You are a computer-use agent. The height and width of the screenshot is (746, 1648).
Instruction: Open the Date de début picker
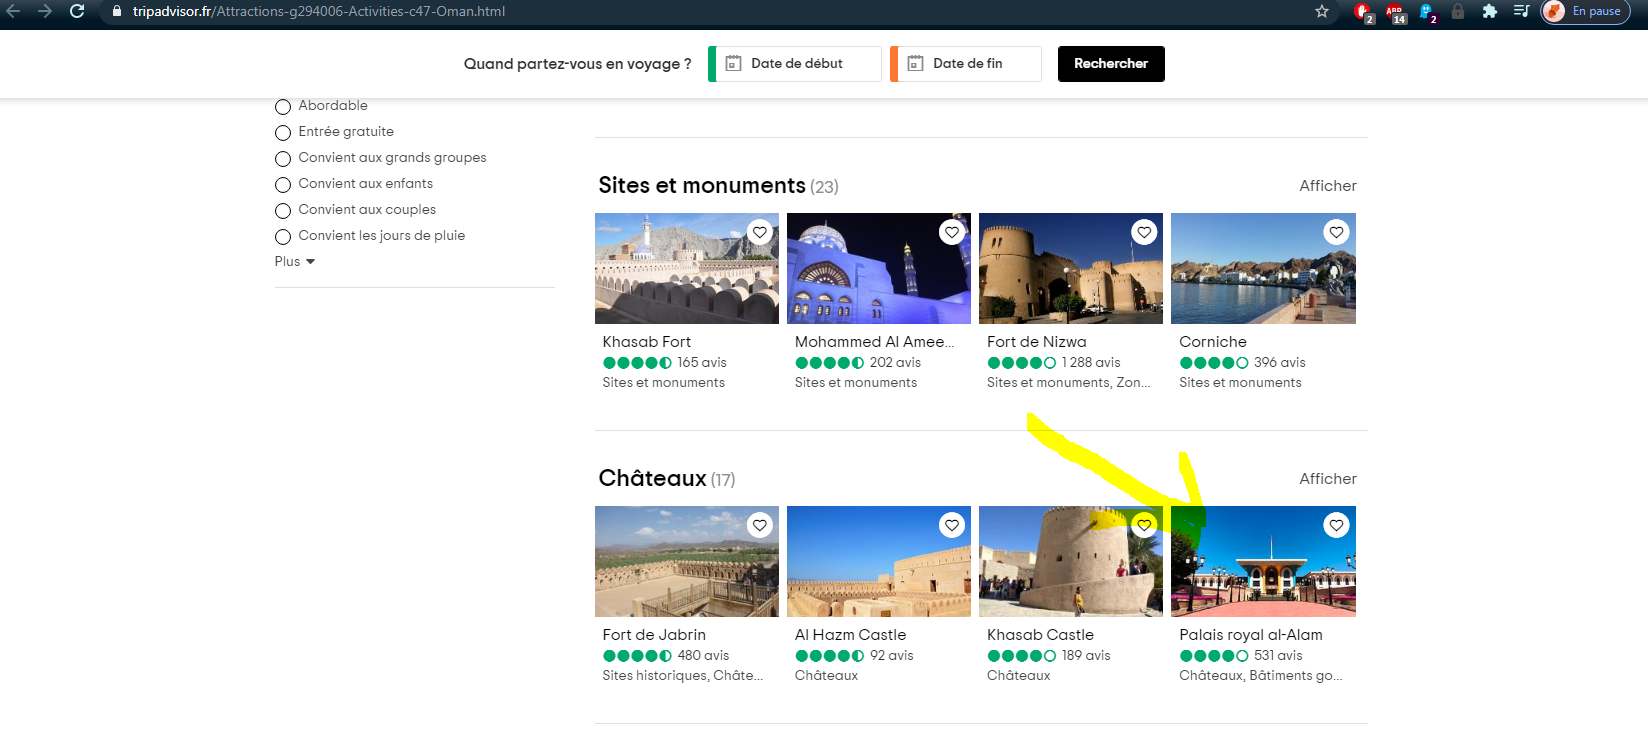click(x=796, y=64)
